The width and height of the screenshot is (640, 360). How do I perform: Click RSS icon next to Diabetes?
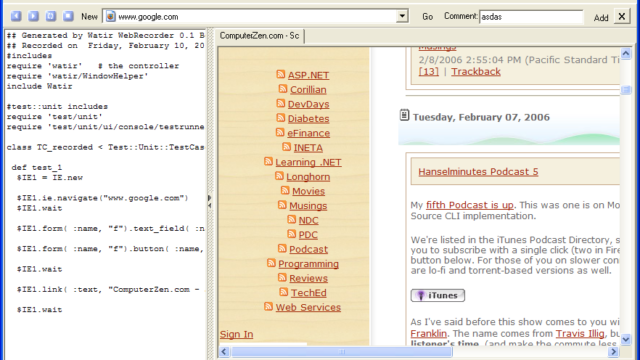point(280,118)
